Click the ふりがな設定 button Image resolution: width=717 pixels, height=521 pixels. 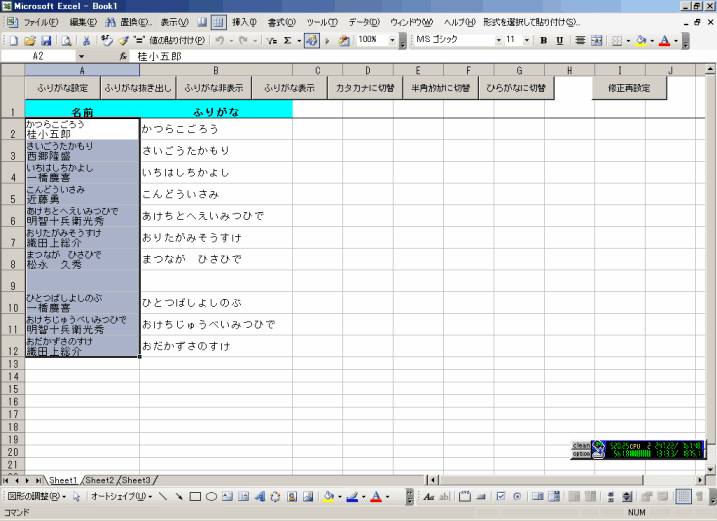[x=63, y=88]
